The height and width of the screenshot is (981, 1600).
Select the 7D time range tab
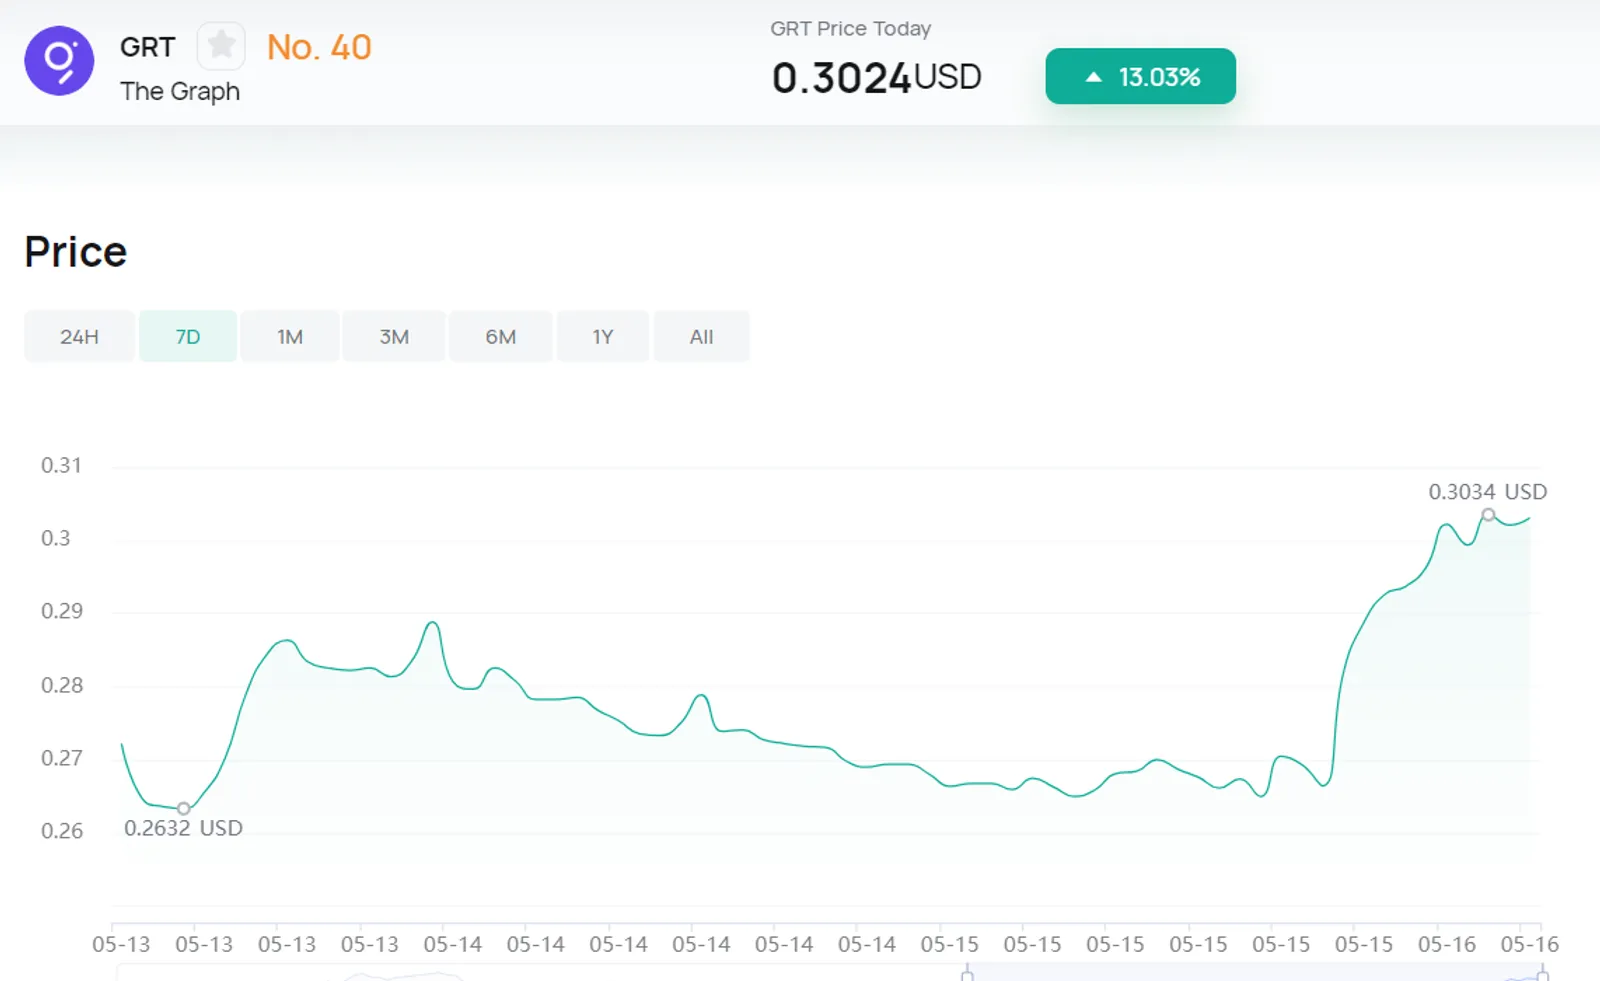point(188,337)
